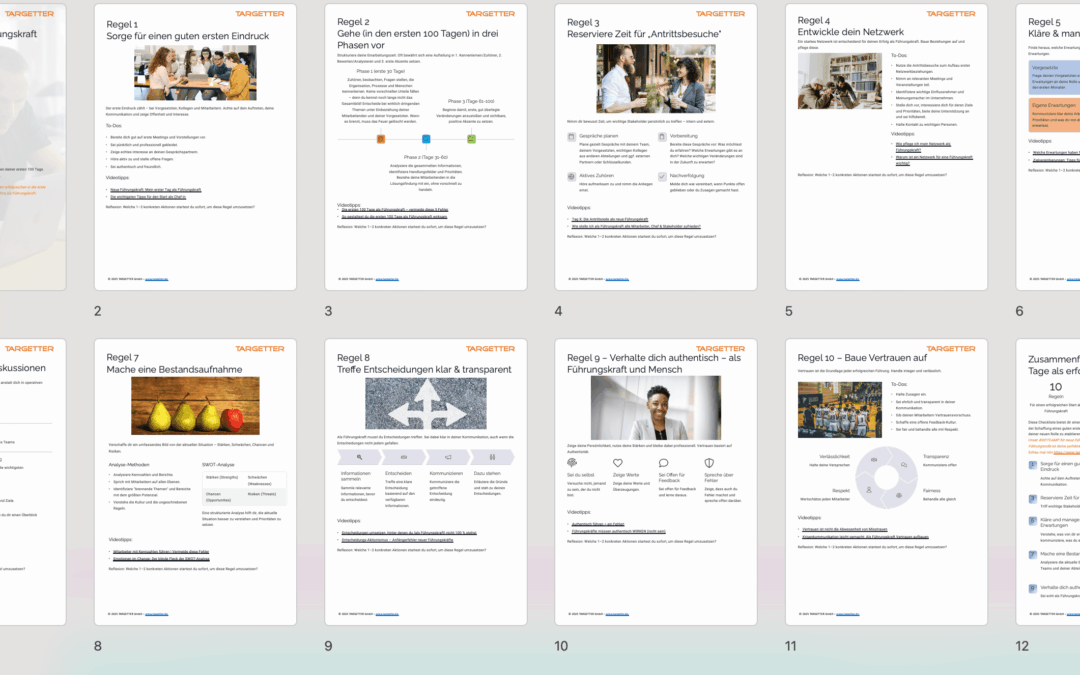
Task: Click the circular trust diagram on Regel 10
Action: [x=886, y=477]
